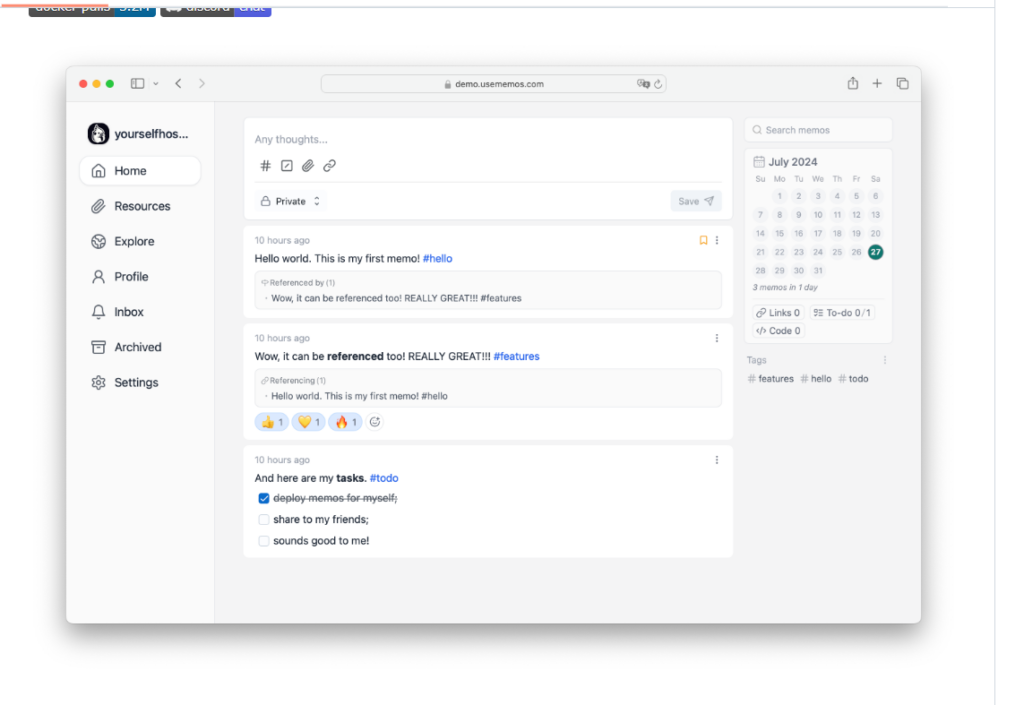Expand the browser sidebar chevron dropdown
Image resolution: width=1024 pixels, height=705 pixels.
pos(155,84)
